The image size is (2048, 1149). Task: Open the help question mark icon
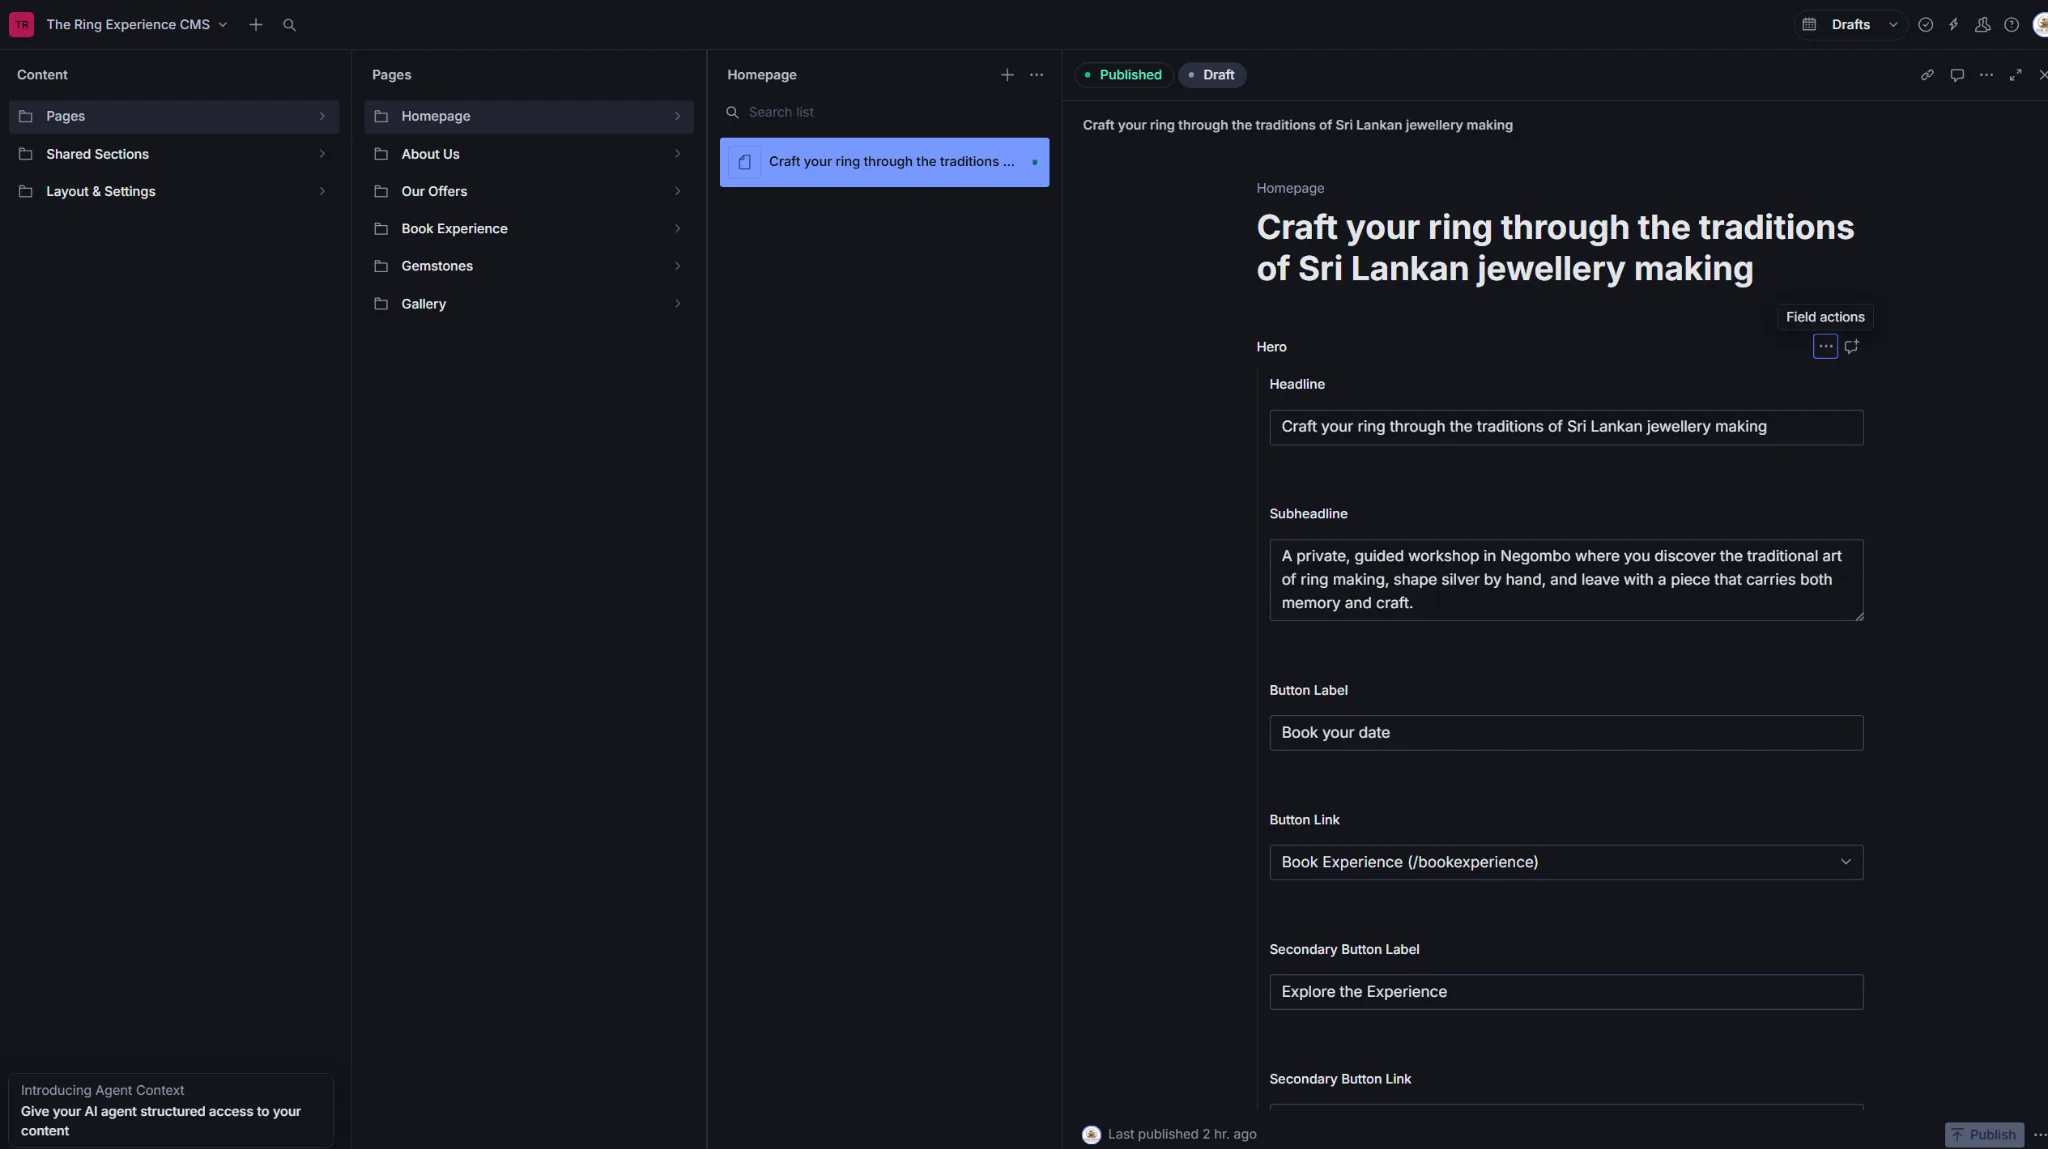(x=2011, y=25)
